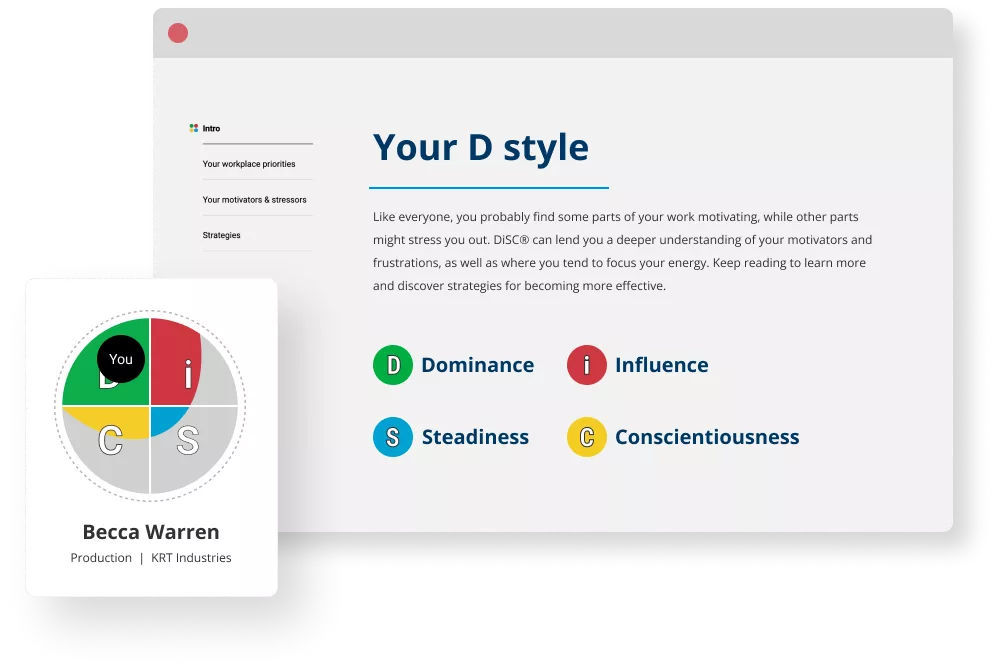The image size is (993, 672).
Task: Click the blue S Steadiness icon
Action: coord(393,437)
